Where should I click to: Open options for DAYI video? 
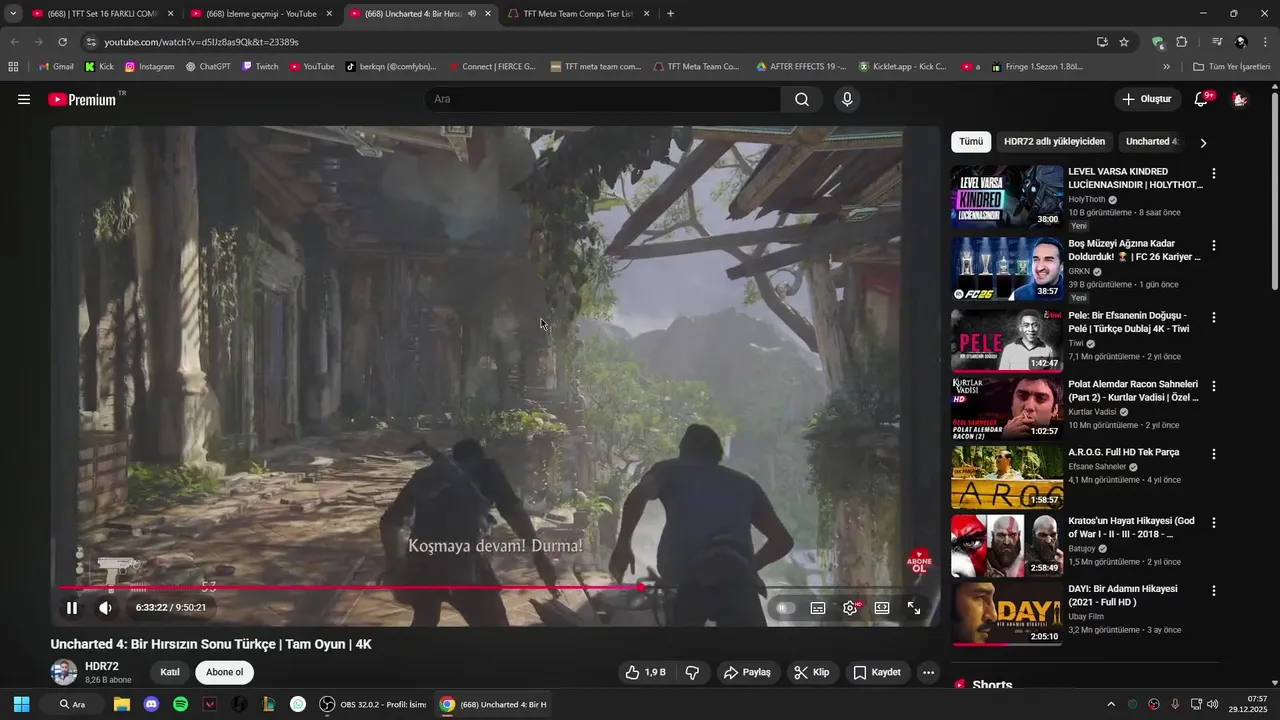(x=1214, y=591)
